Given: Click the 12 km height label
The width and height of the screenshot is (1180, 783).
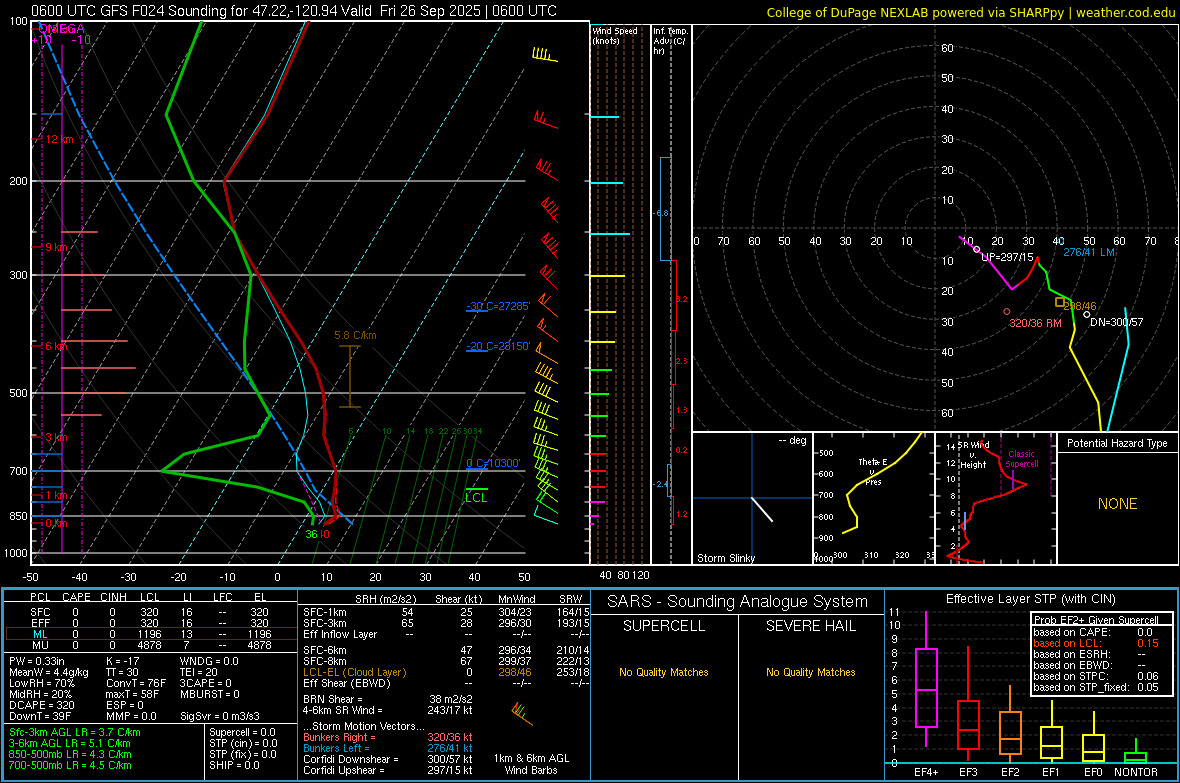Looking at the screenshot, I should (59, 139).
